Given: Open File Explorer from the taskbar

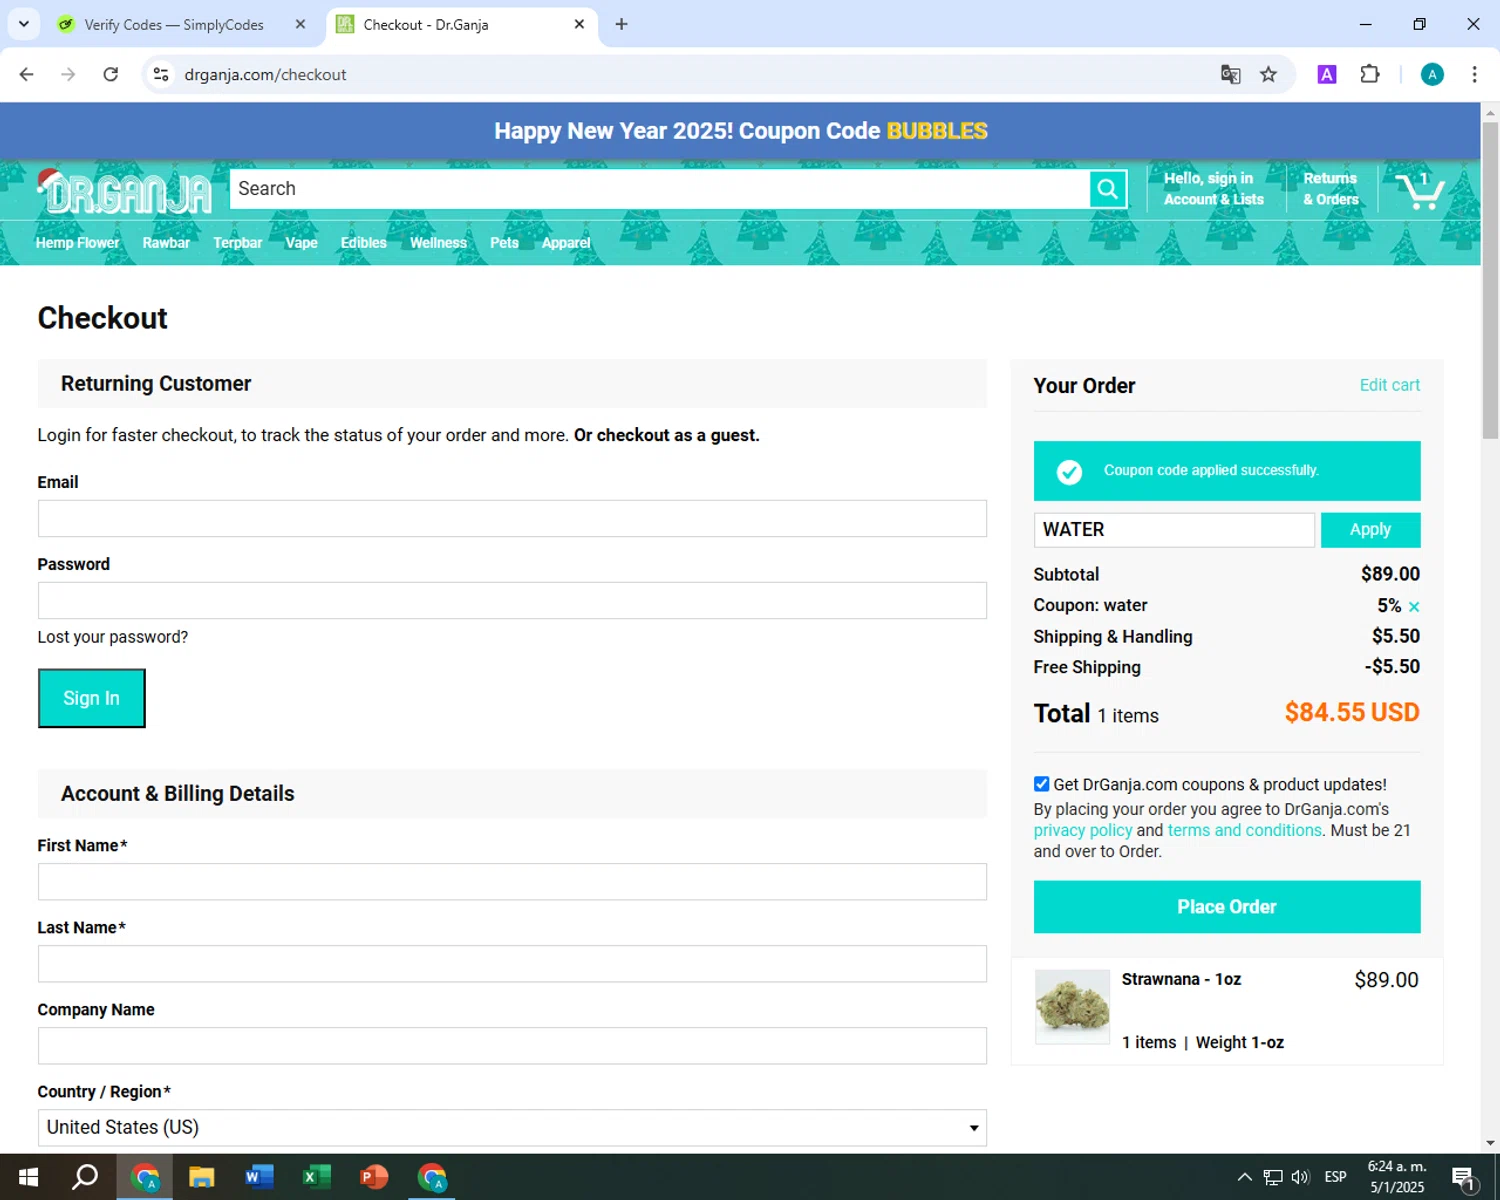Looking at the screenshot, I should pos(202,1177).
